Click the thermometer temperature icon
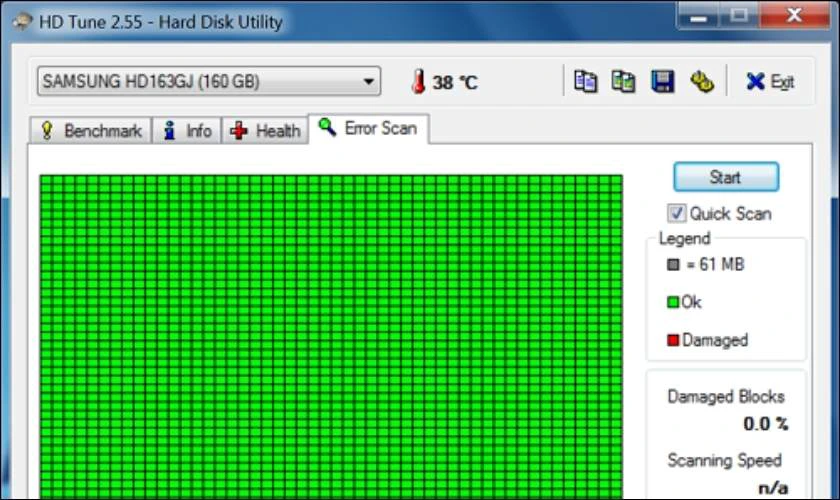This screenshot has width=840, height=500. point(418,82)
